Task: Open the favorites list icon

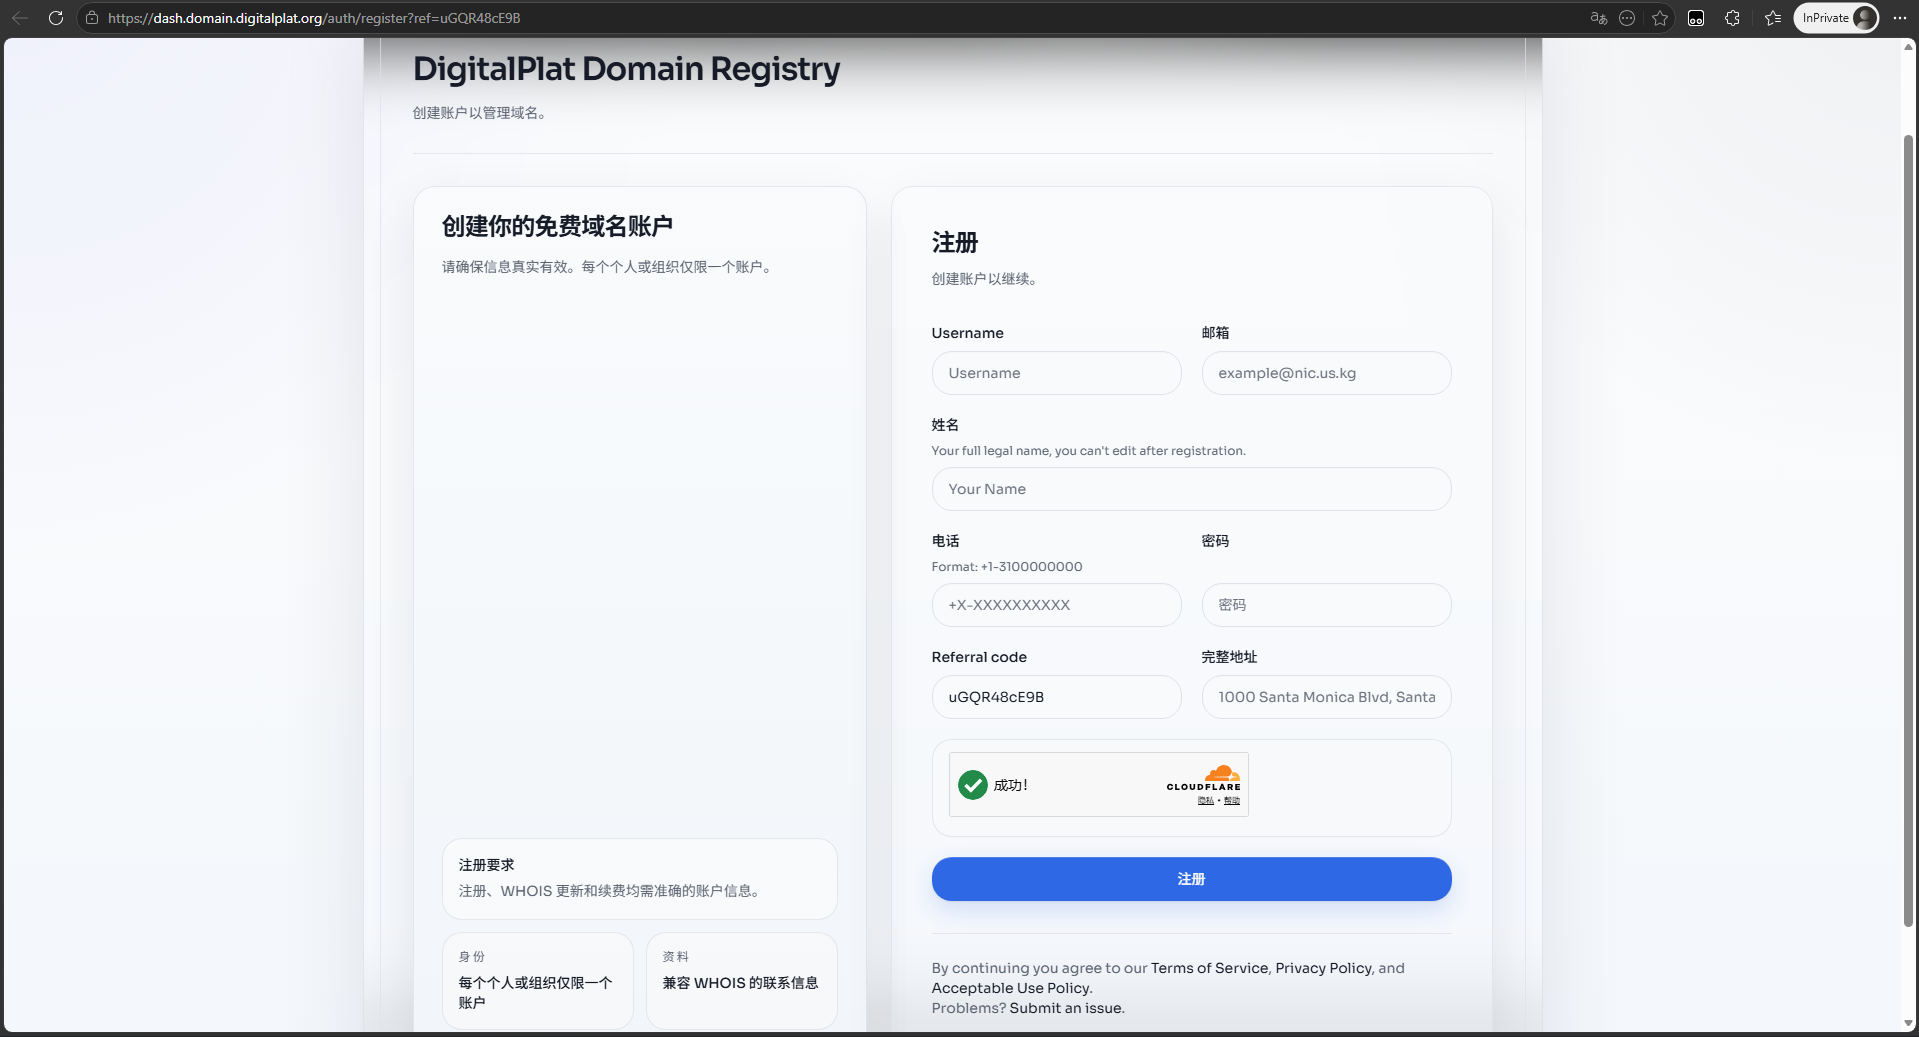Action: click(x=1773, y=18)
